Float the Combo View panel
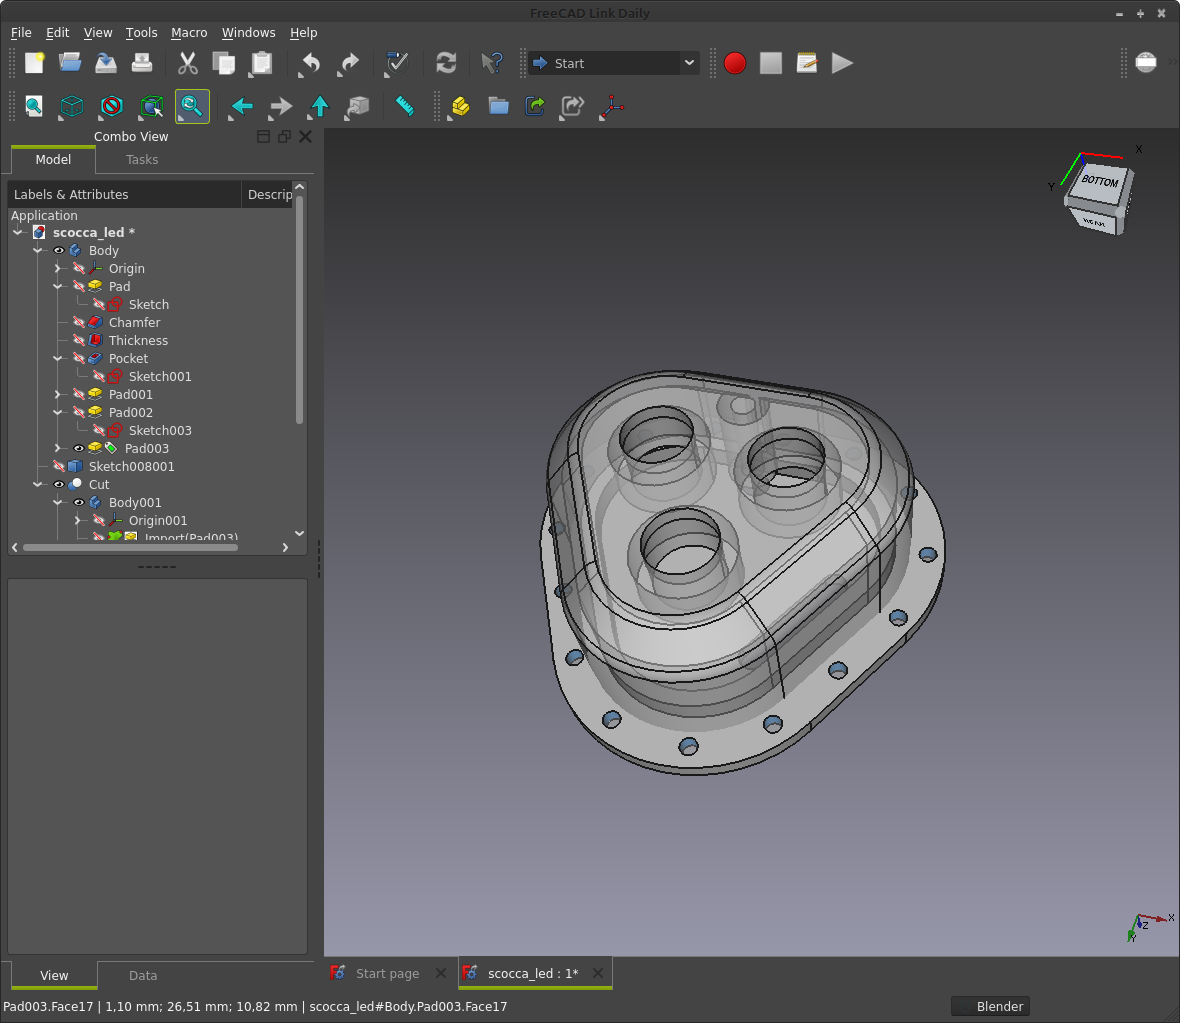 (284, 136)
